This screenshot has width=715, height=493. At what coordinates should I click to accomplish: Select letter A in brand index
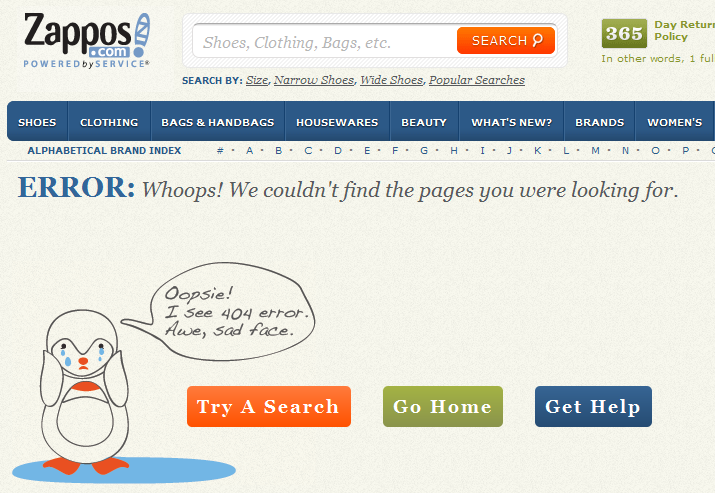click(249, 150)
